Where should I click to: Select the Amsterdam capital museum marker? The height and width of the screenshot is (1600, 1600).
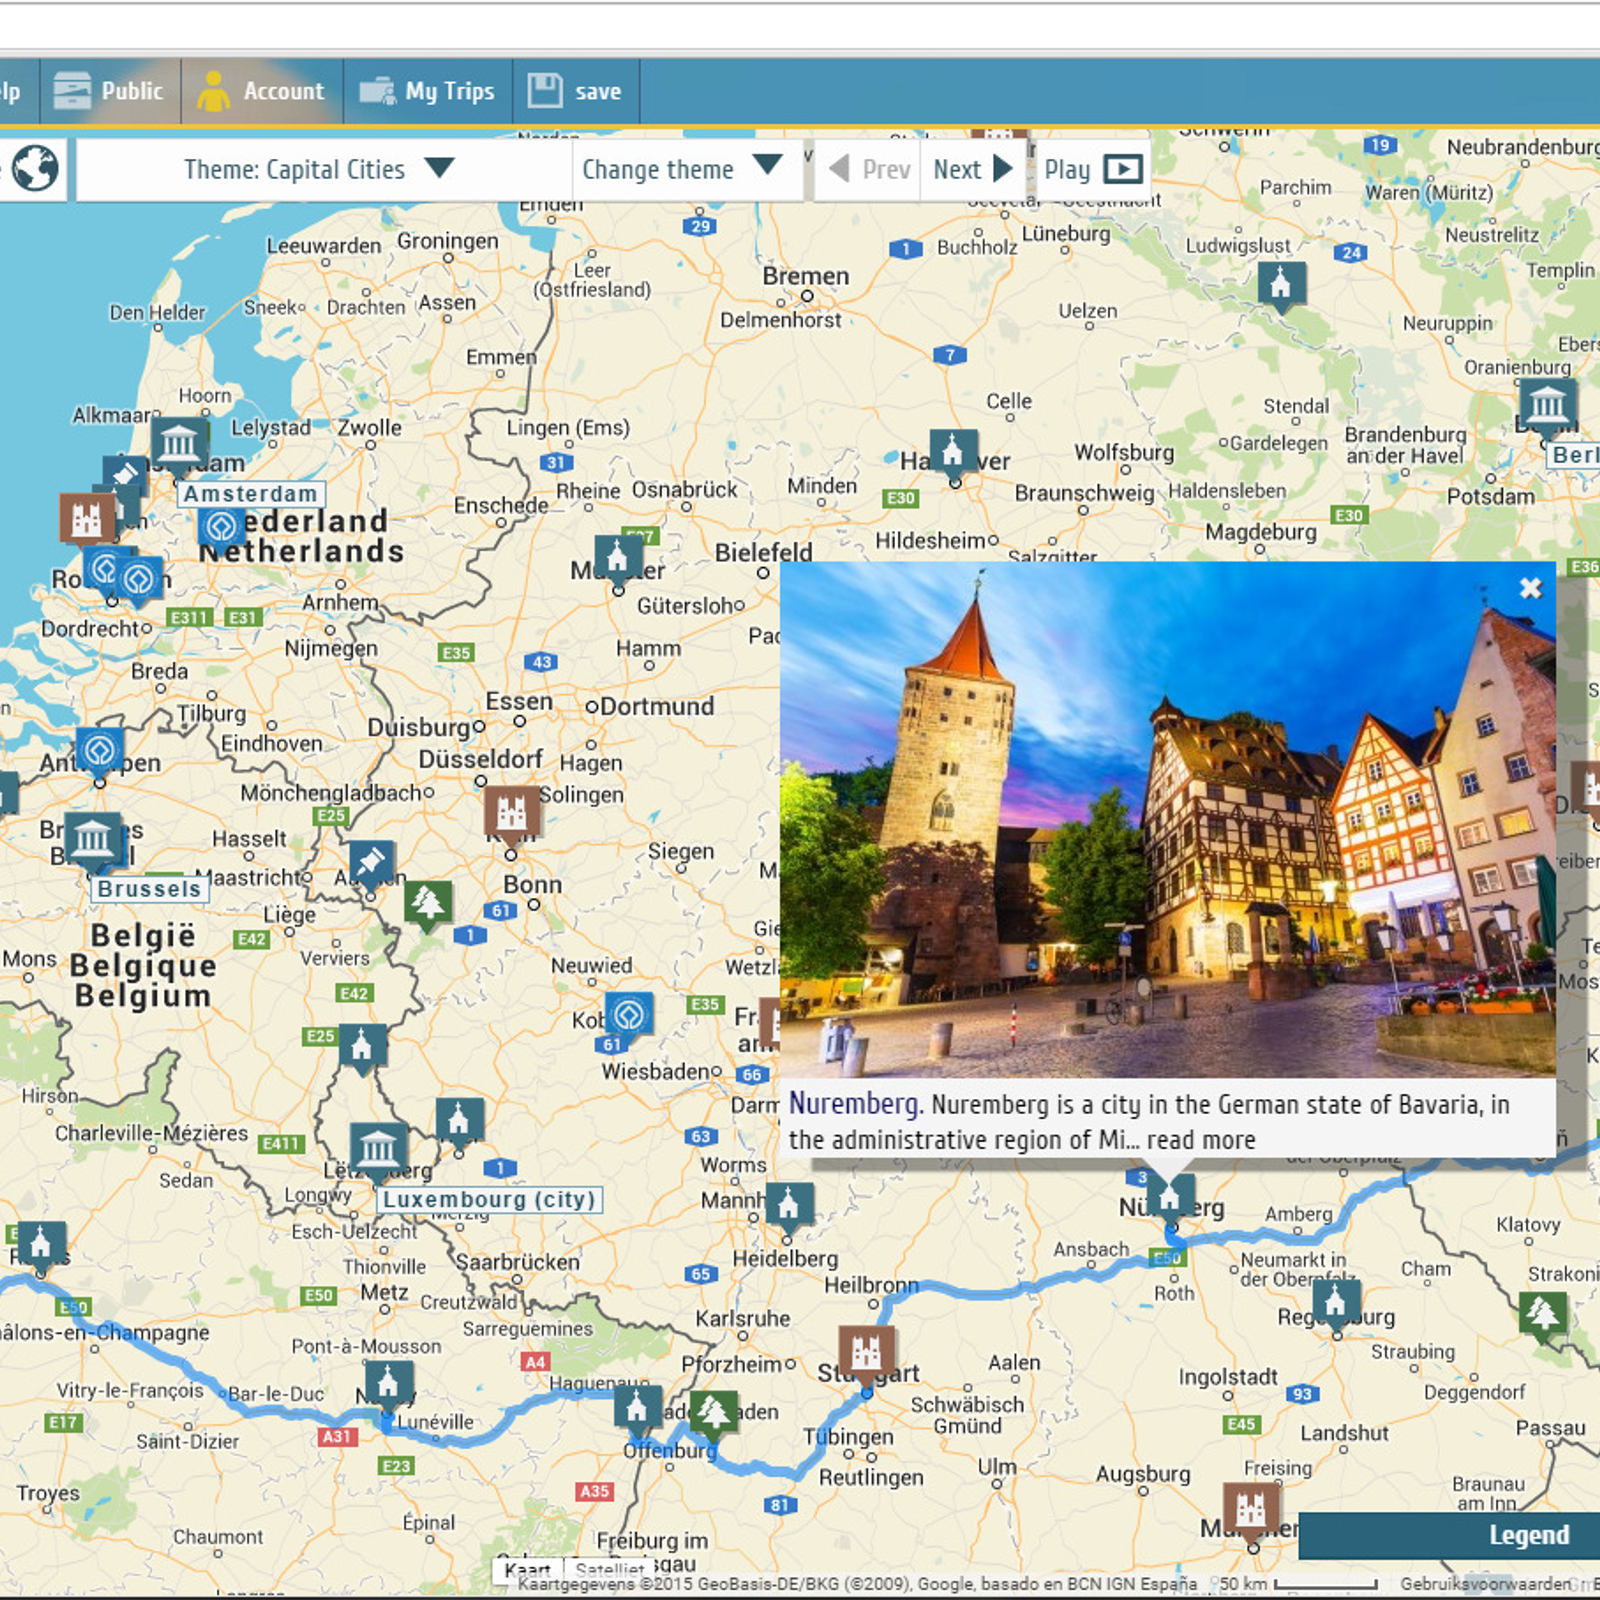180,443
